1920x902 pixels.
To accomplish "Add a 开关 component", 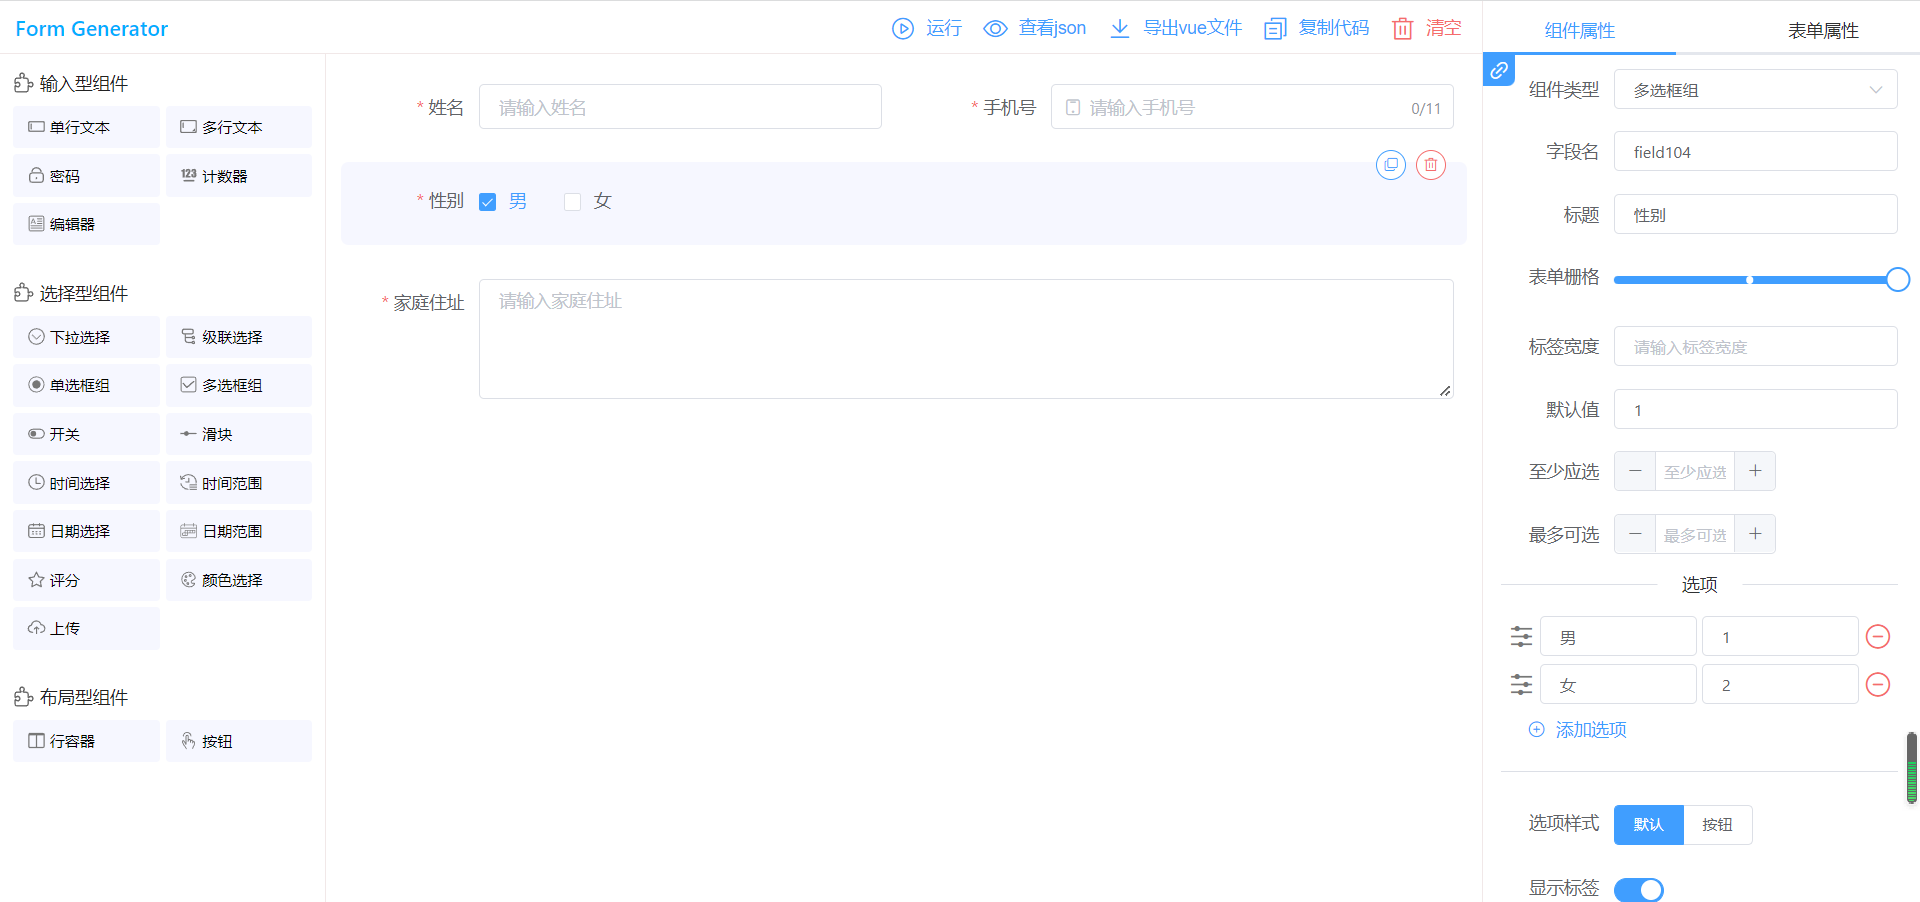I will coord(86,434).
